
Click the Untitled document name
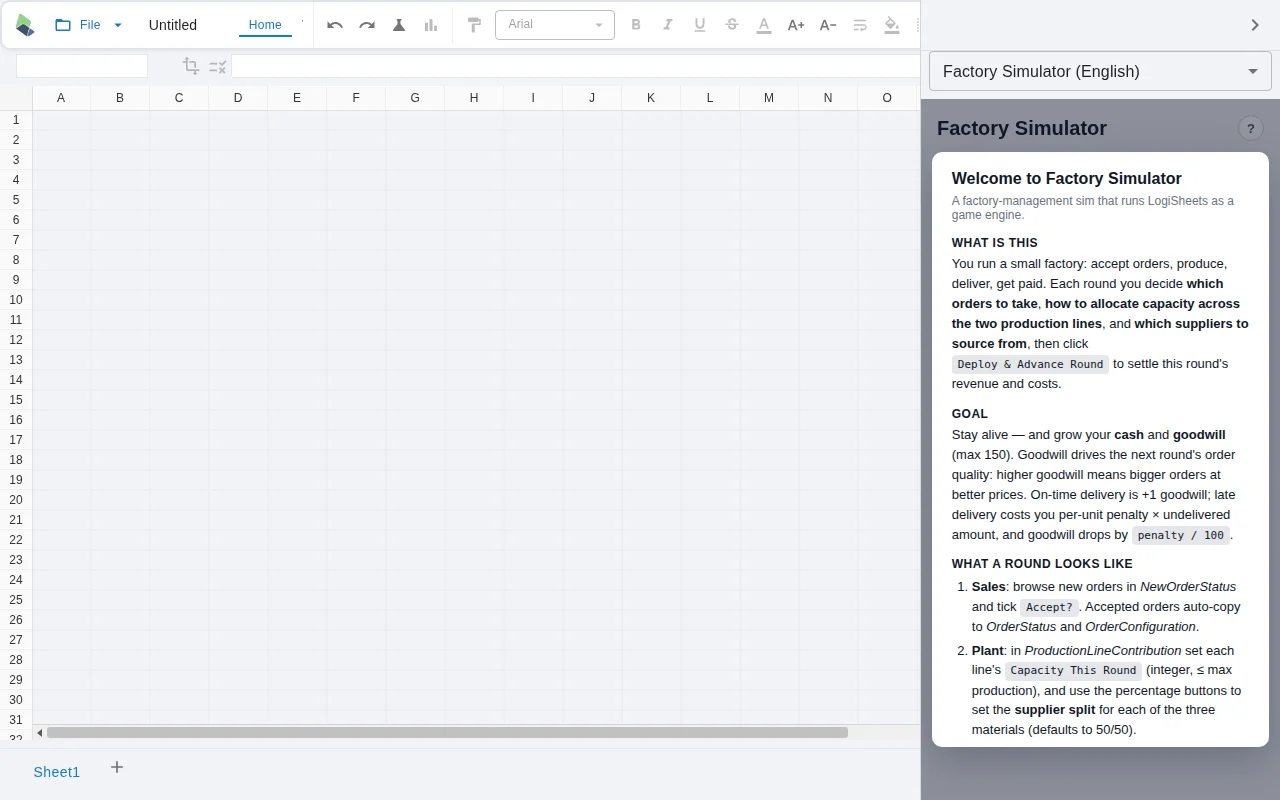(173, 25)
